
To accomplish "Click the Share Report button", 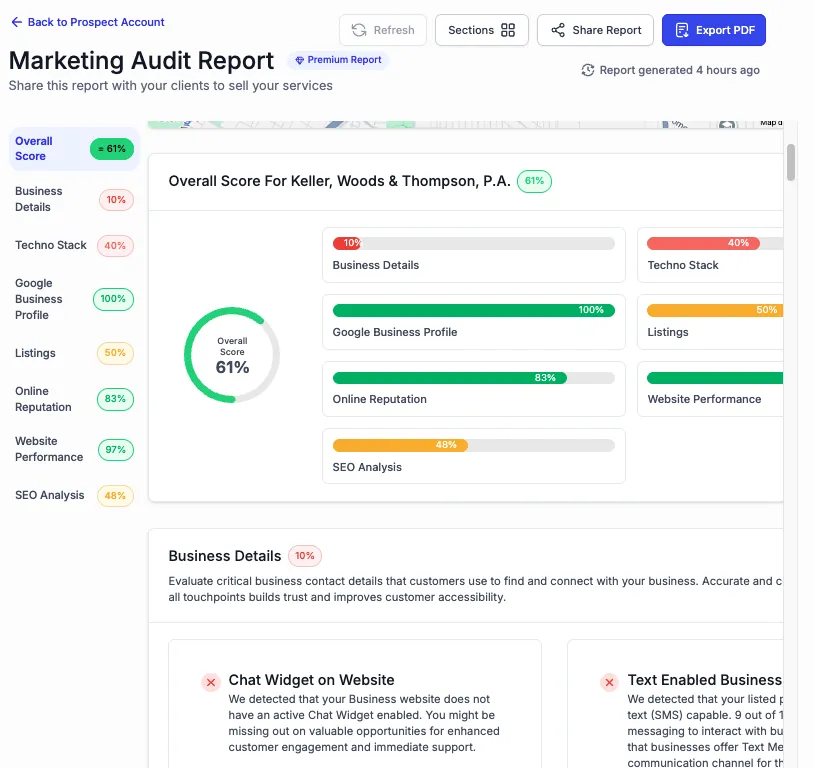I will click(x=595, y=30).
